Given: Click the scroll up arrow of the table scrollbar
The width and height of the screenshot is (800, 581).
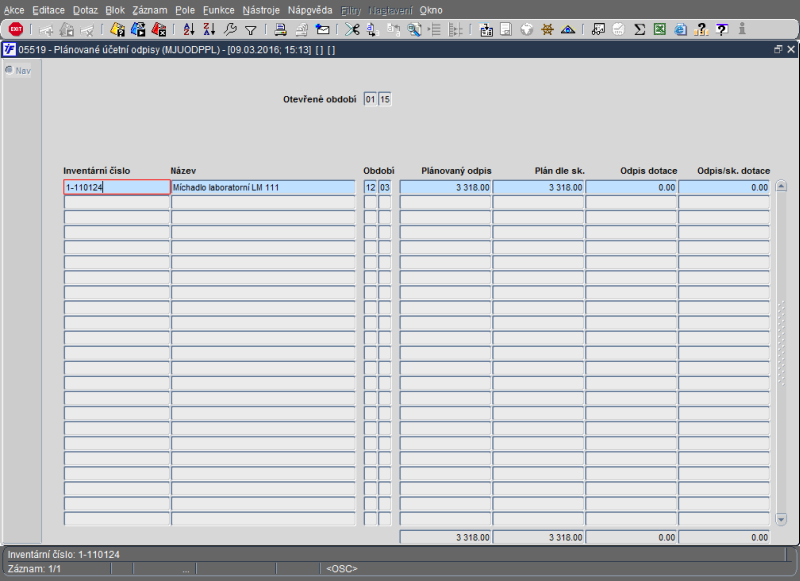Looking at the screenshot, I should (x=781, y=186).
